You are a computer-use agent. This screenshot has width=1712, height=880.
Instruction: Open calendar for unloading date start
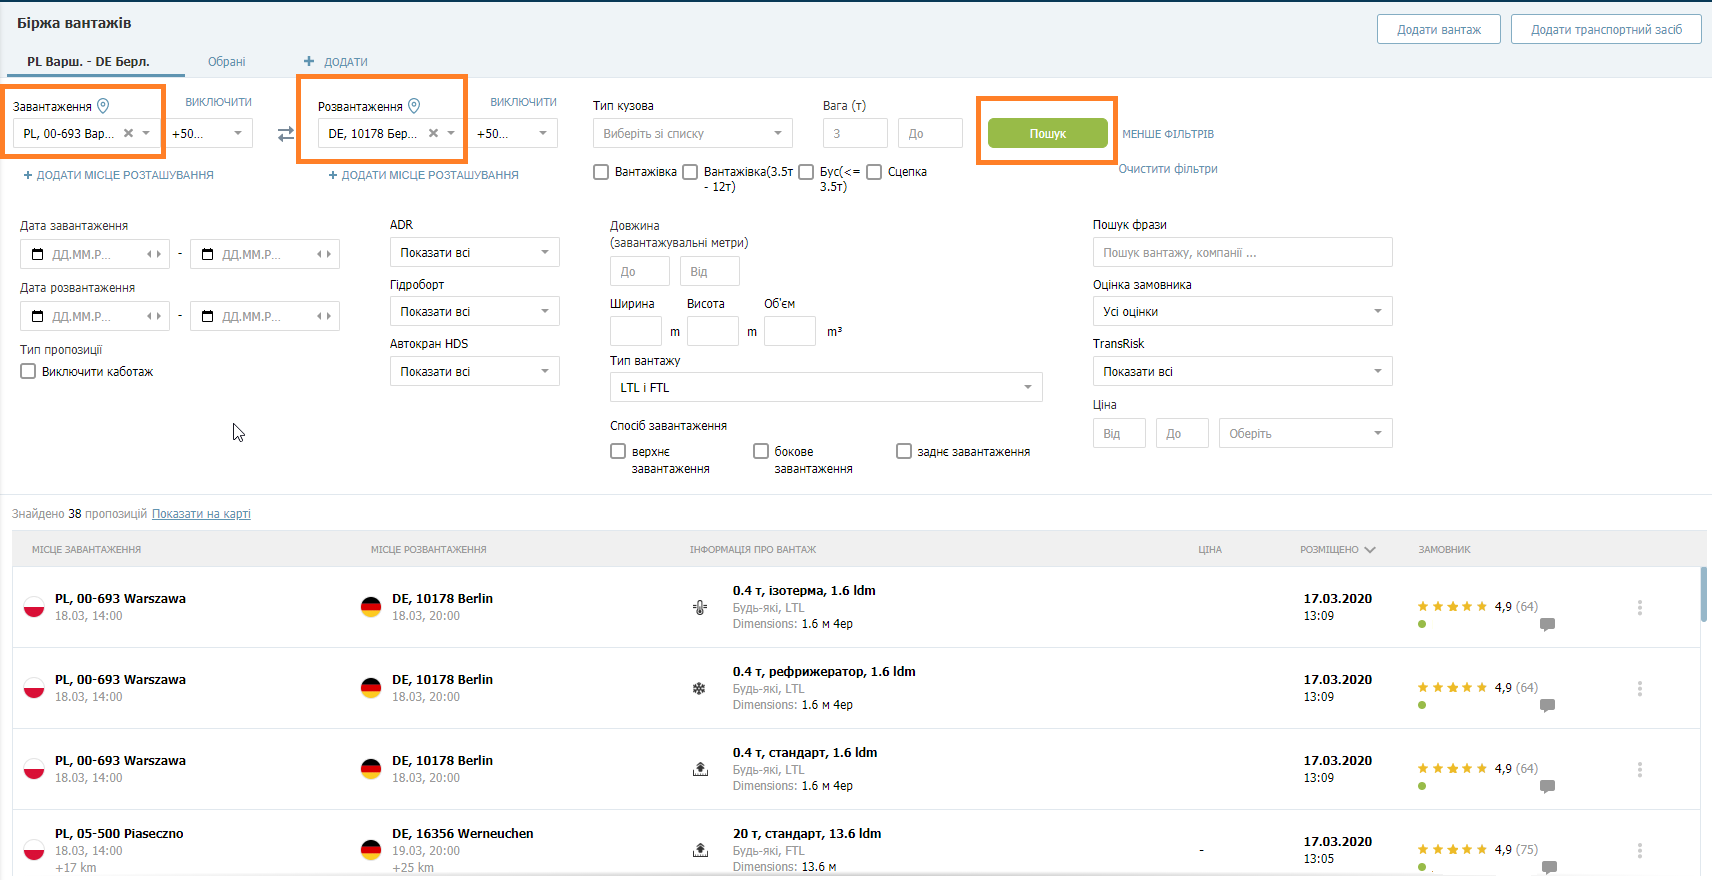(x=37, y=316)
